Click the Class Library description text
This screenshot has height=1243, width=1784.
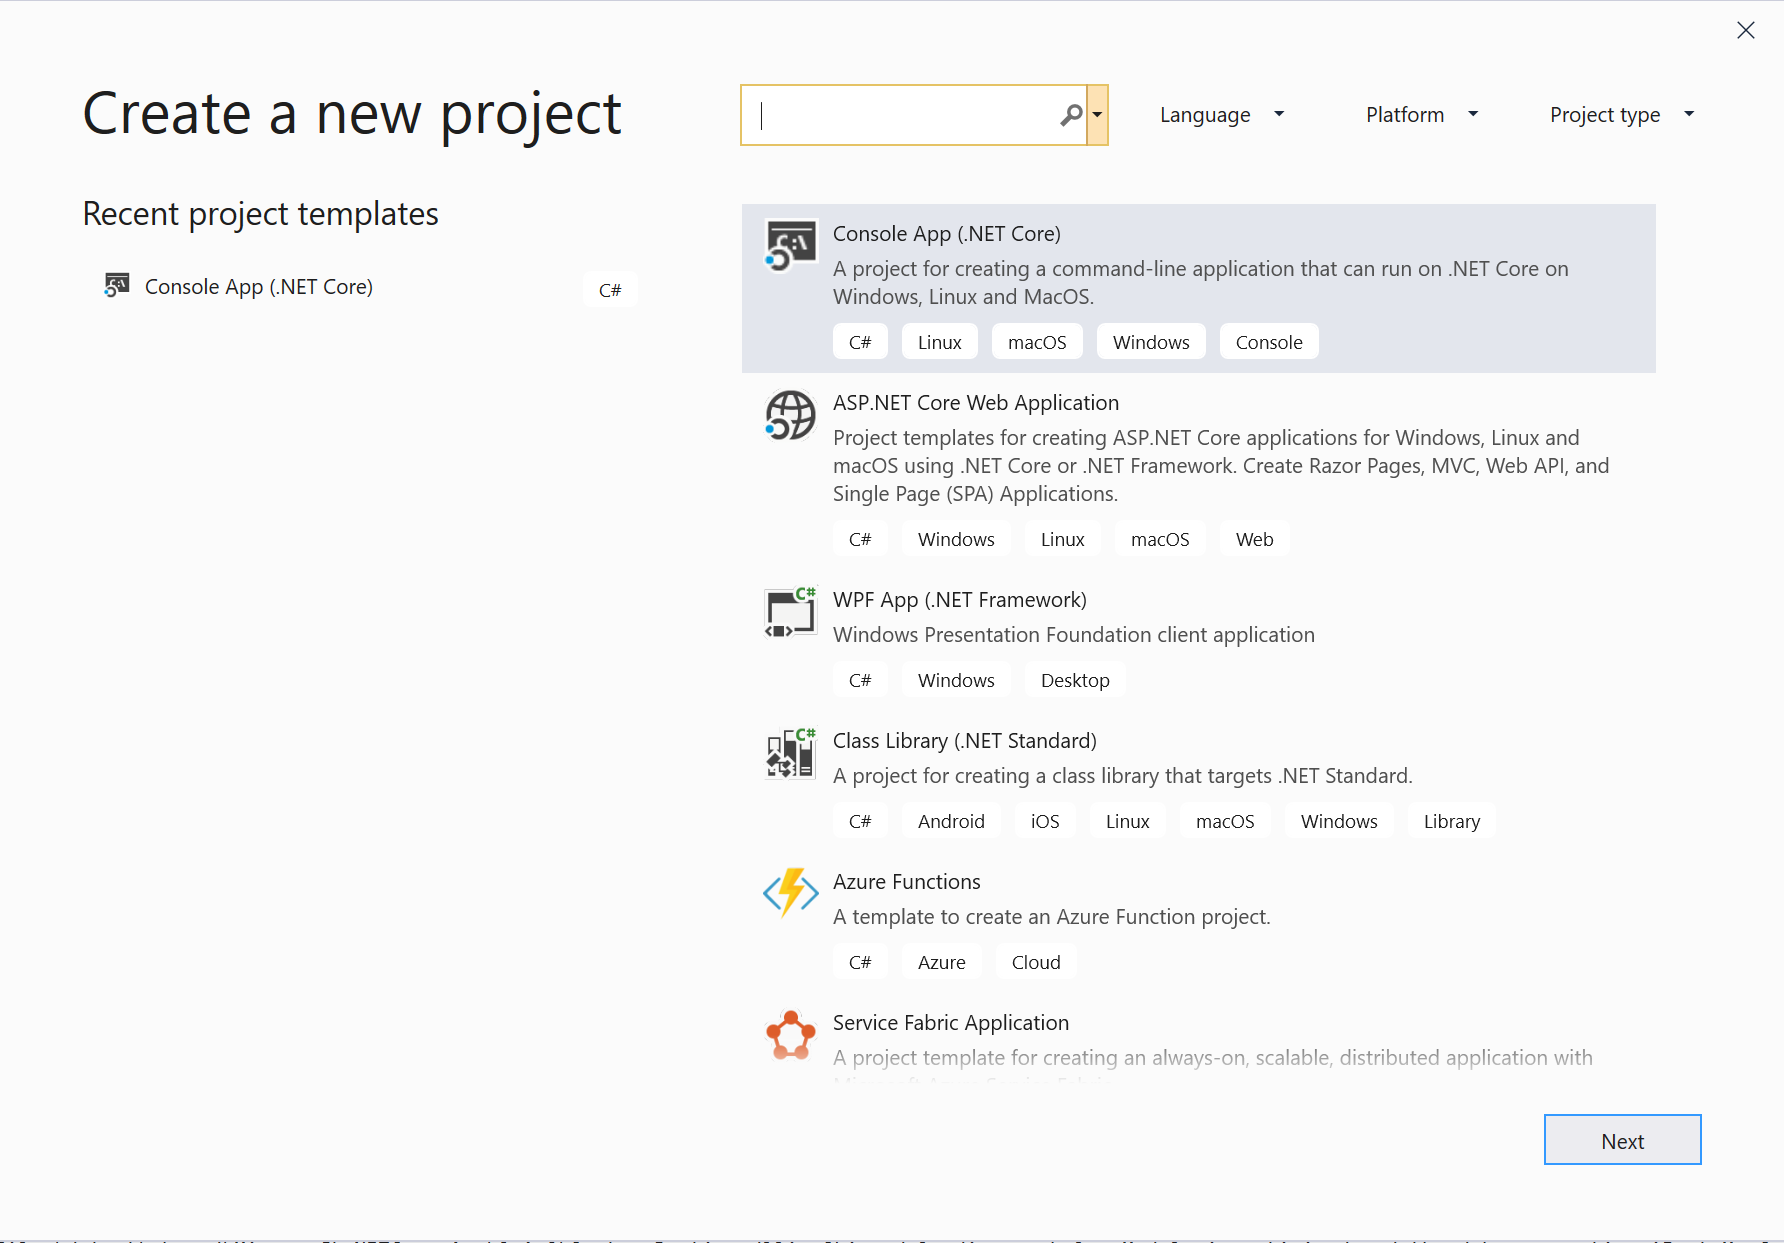point(1123,776)
